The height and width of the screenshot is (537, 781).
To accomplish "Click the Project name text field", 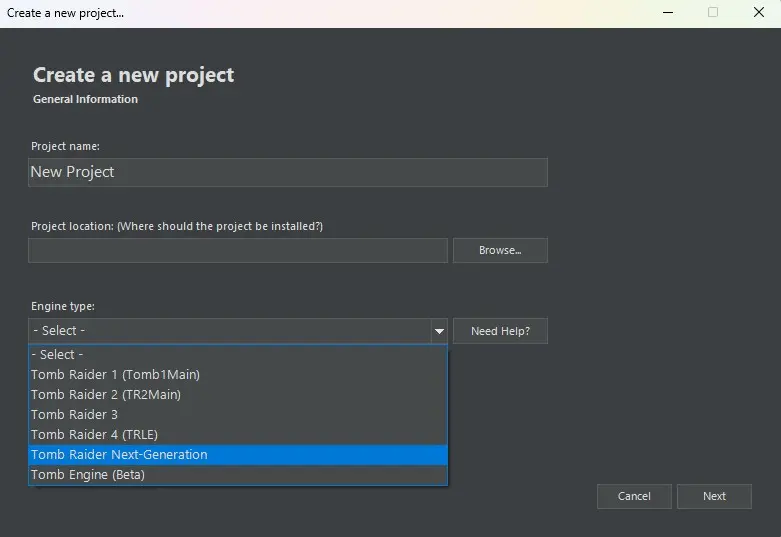I will [287, 172].
